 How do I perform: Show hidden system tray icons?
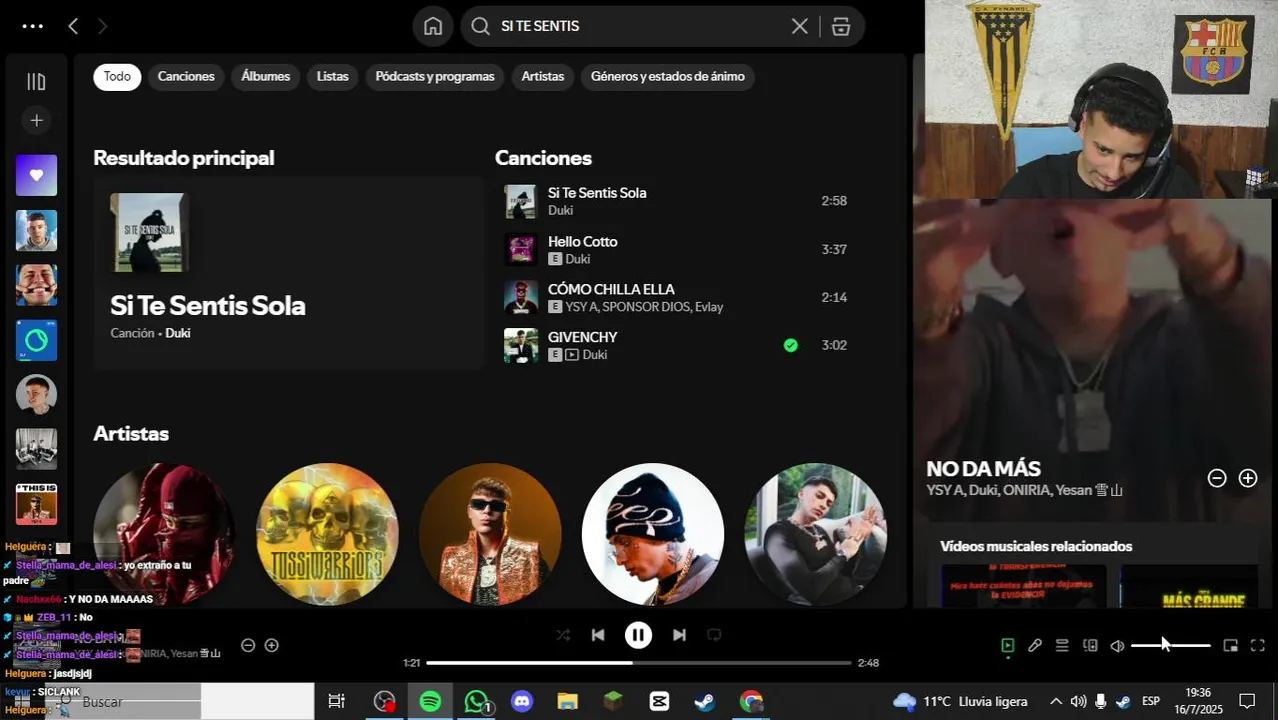1055,702
